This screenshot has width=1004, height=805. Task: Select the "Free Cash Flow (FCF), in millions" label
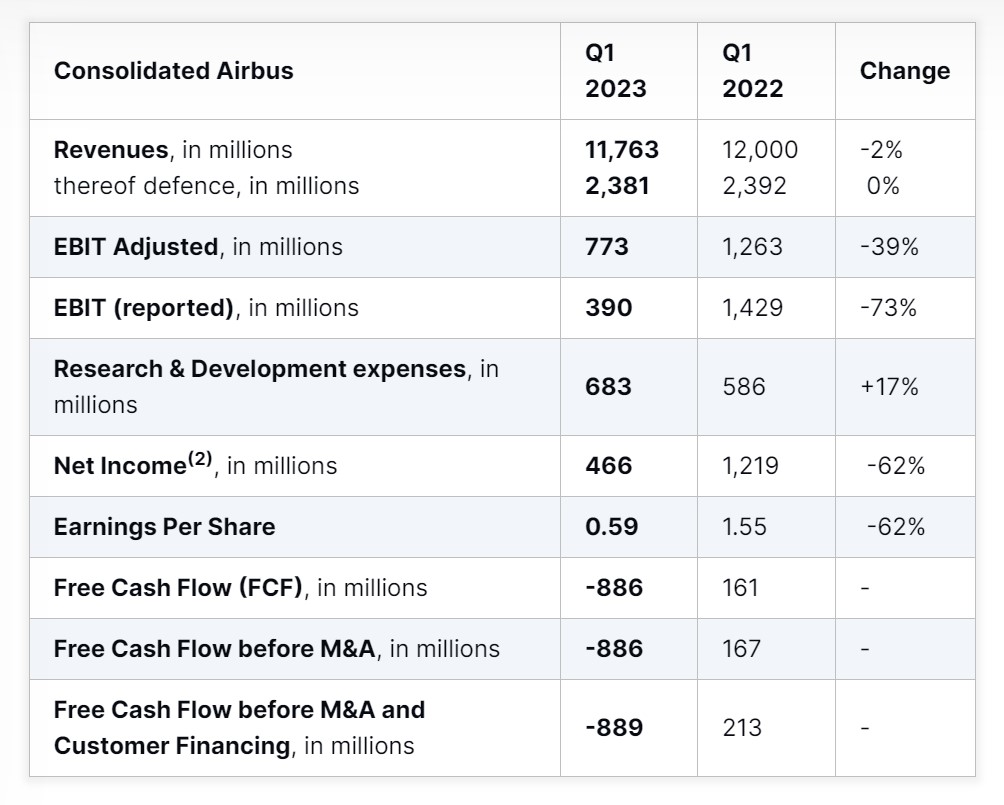click(x=240, y=588)
